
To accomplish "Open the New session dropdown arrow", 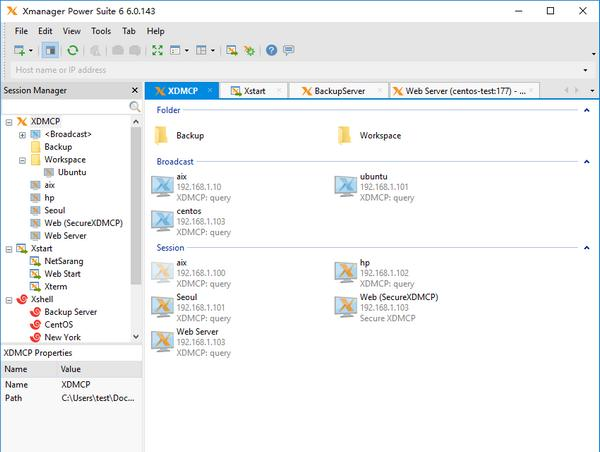I will coord(31,51).
